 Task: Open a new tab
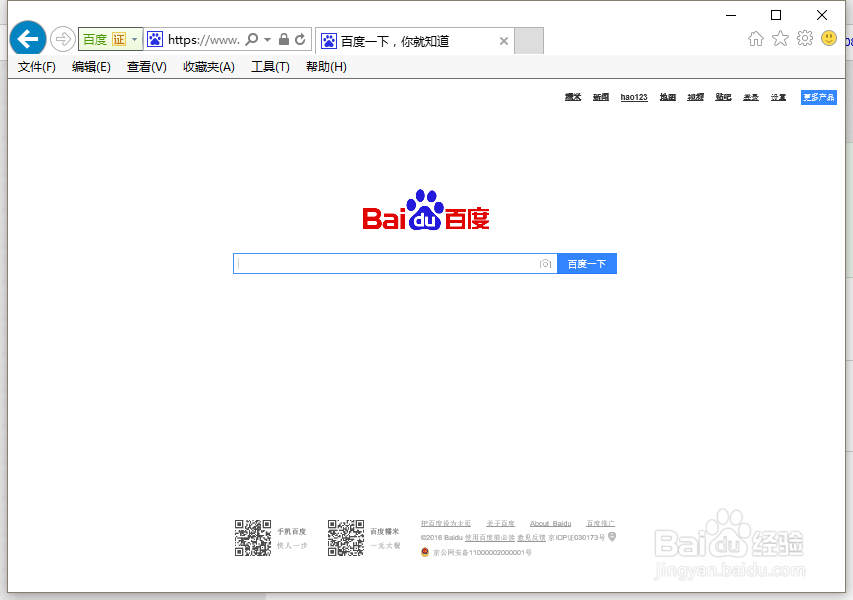click(x=529, y=41)
